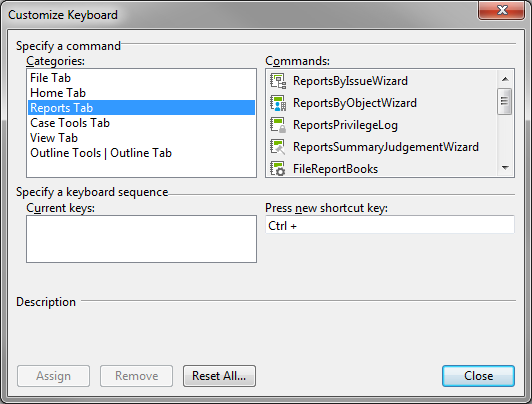Click the Commands list scroll-up arrow
Image resolution: width=532 pixels, height=404 pixels.
click(x=505, y=79)
